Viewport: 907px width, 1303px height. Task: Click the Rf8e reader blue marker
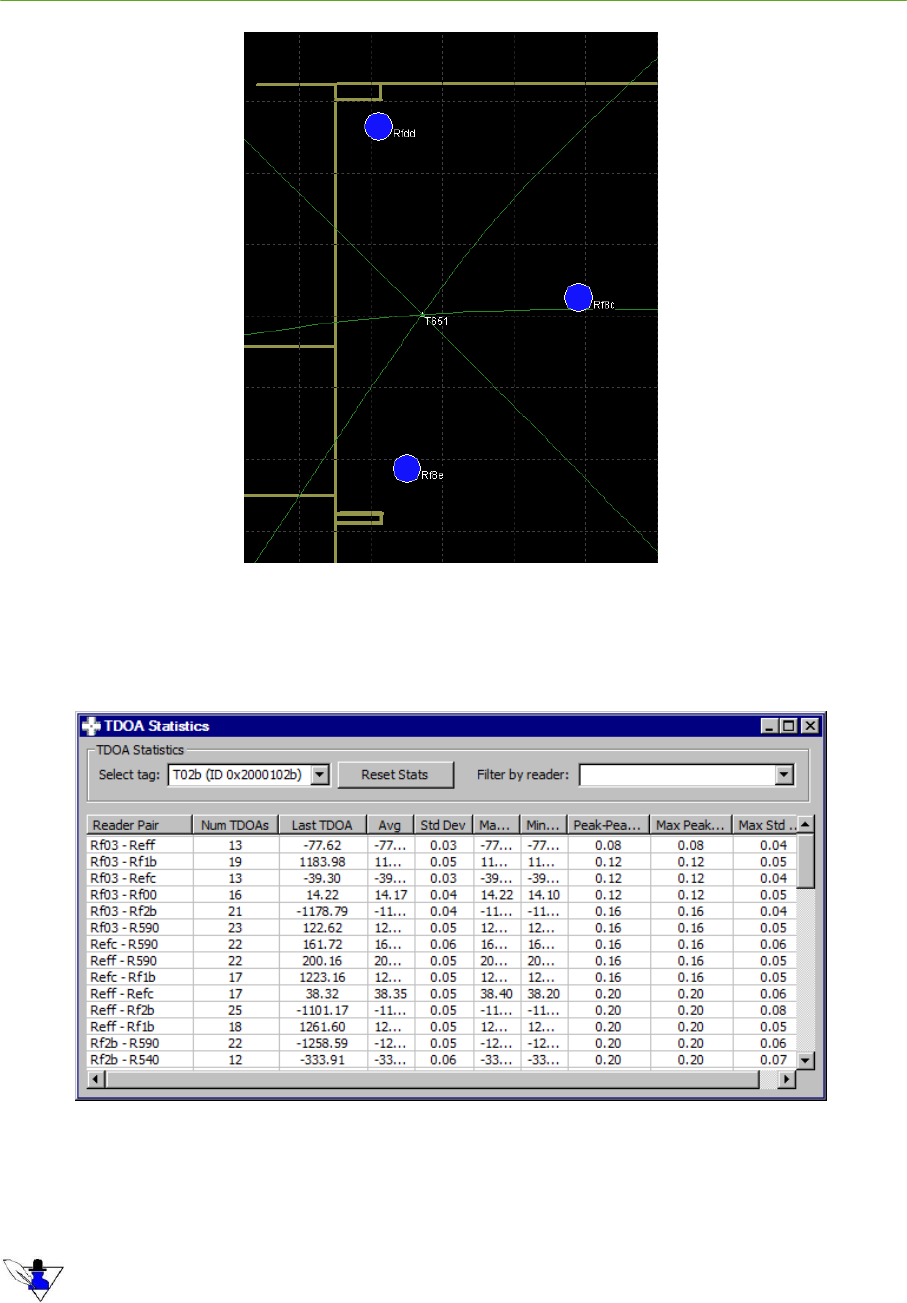coord(405,469)
